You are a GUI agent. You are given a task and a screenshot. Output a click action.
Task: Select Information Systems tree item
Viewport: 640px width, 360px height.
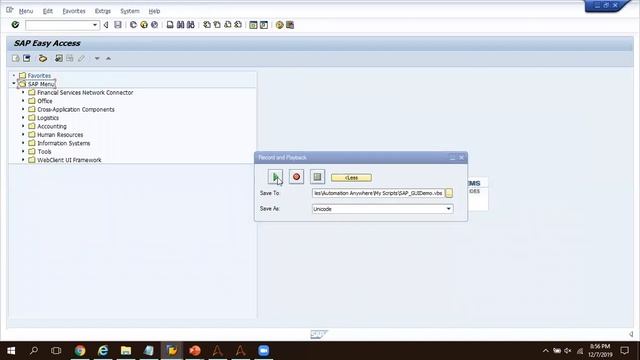tap(64, 143)
